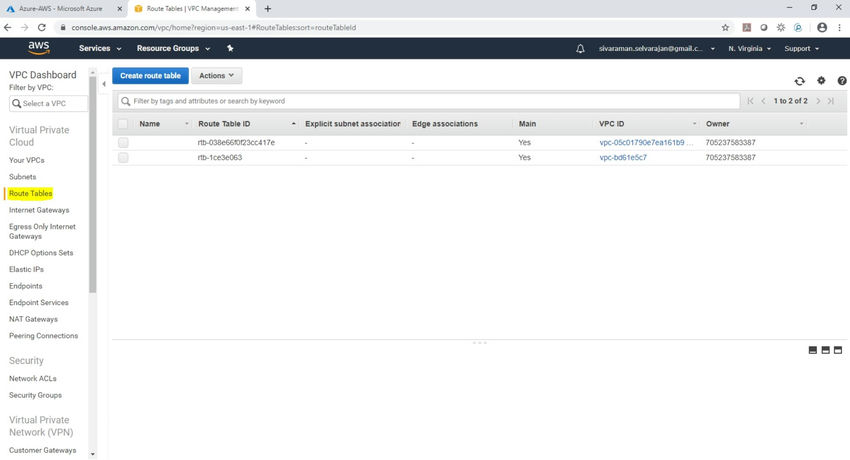Image resolution: width=850 pixels, height=460 pixels.
Task: Click the pin shortcuts star icon
Action: tap(230, 48)
